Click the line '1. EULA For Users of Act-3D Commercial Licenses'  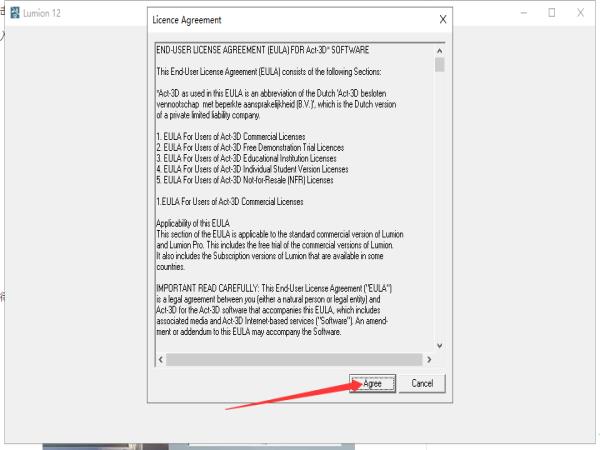[231, 137]
